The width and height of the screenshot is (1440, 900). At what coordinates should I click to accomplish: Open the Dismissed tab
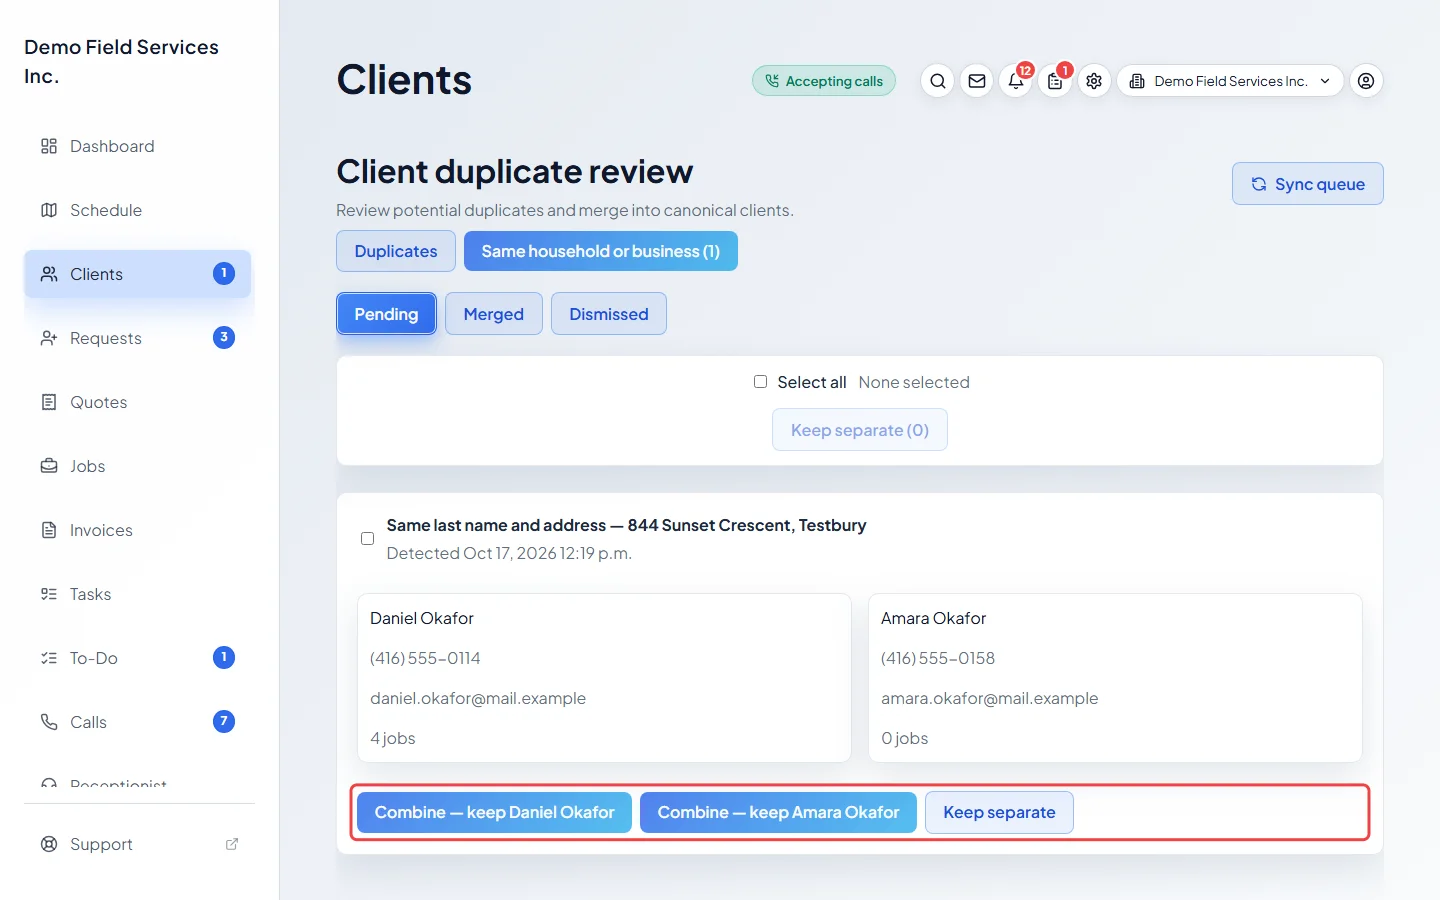[x=609, y=314]
